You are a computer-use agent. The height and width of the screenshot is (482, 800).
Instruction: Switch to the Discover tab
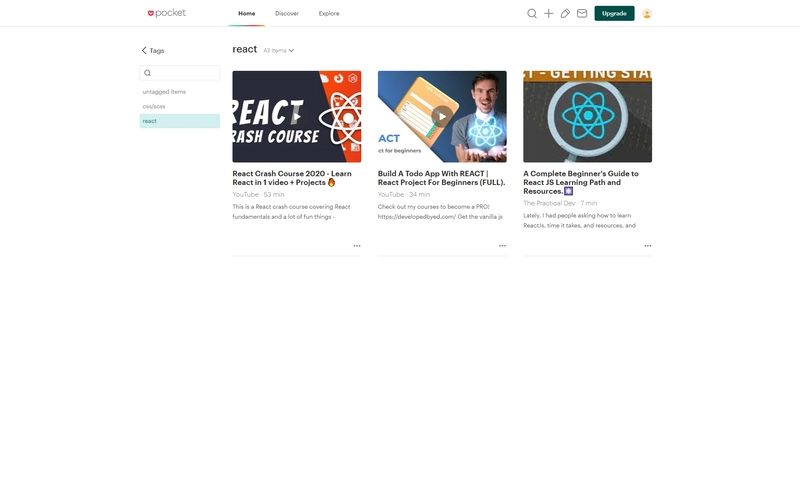287,14
